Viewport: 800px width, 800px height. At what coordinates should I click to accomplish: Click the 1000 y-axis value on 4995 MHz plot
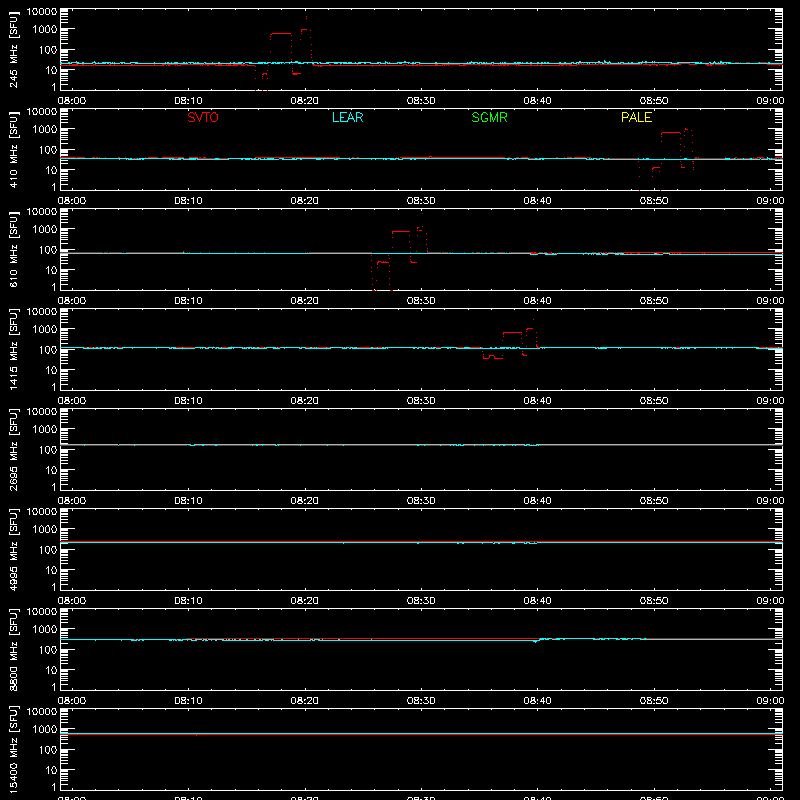[x=45, y=530]
